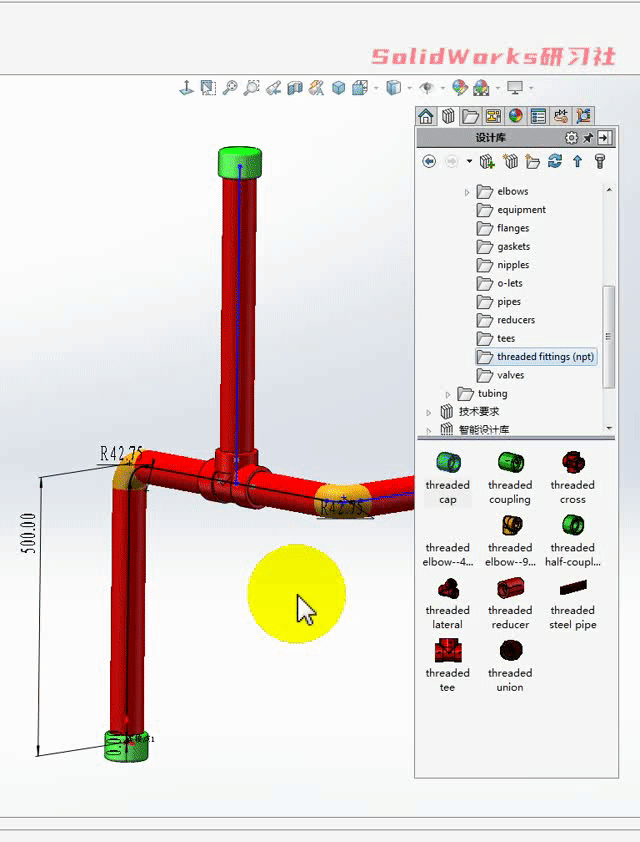Image resolution: width=640 pixels, height=842 pixels.
Task: Click tree scroll down arrow
Action: click(x=609, y=428)
